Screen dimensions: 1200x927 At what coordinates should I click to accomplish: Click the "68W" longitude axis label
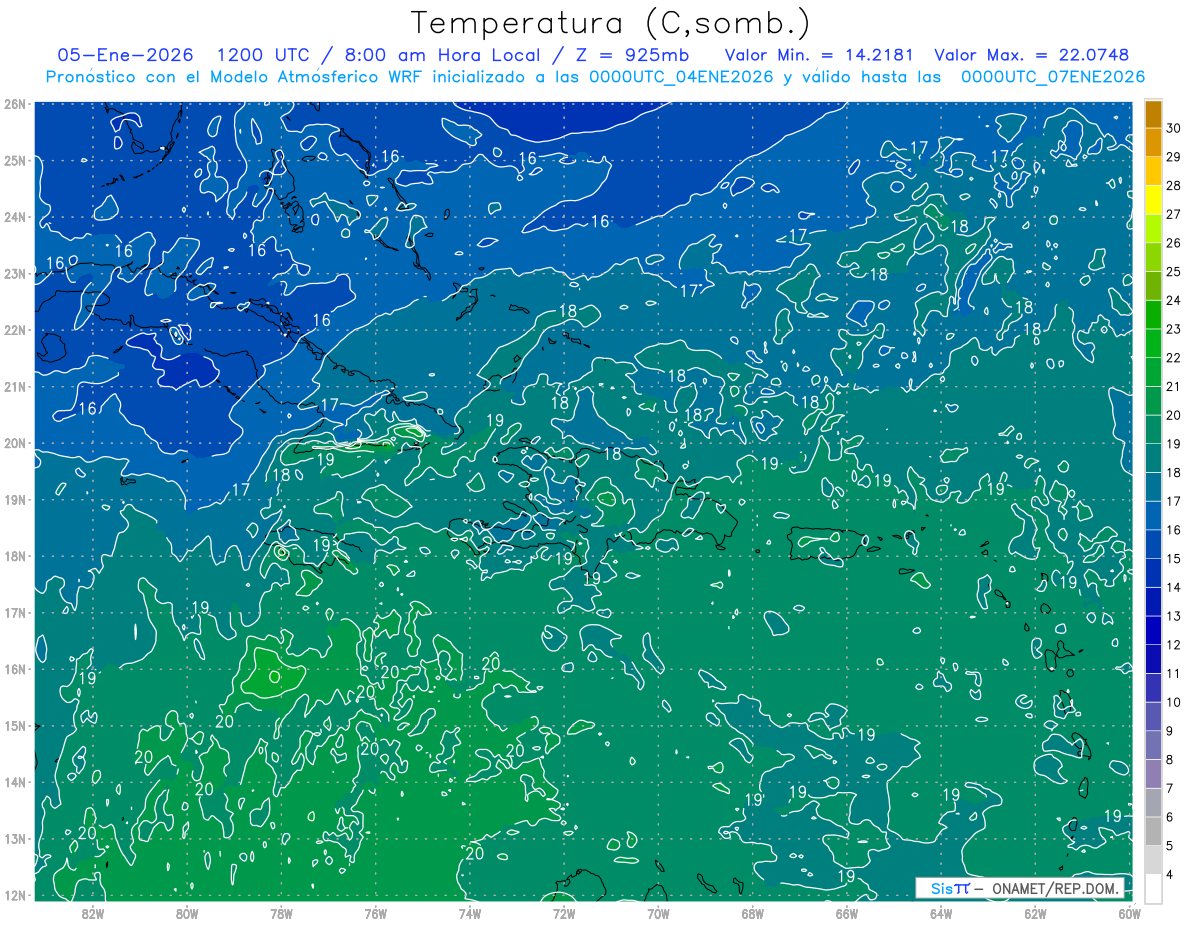point(753,913)
